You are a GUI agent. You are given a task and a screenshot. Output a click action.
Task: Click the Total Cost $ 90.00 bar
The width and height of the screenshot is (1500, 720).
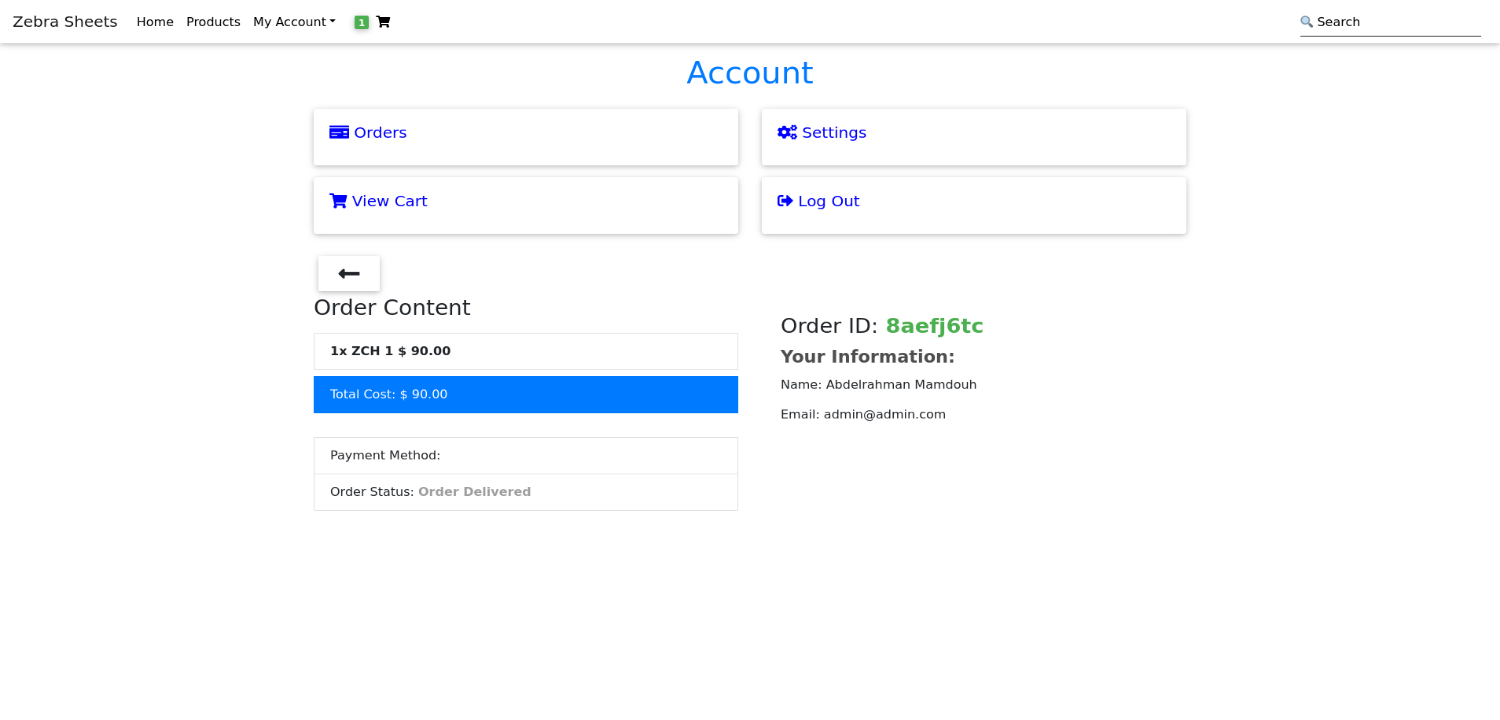(x=526, y=394)
